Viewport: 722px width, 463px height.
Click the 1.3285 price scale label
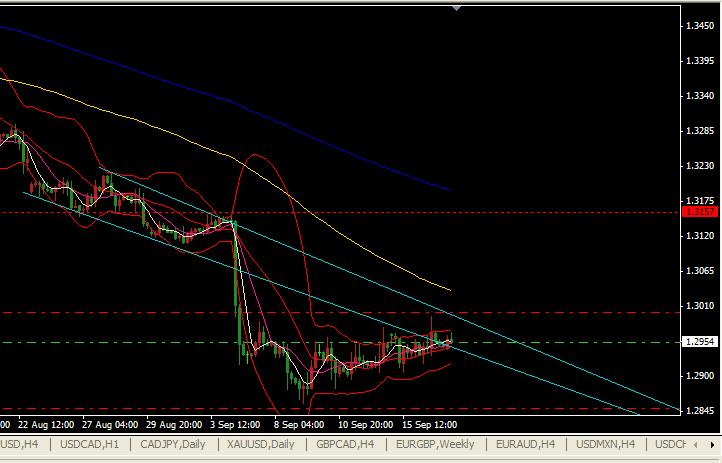tap(700, 131)
